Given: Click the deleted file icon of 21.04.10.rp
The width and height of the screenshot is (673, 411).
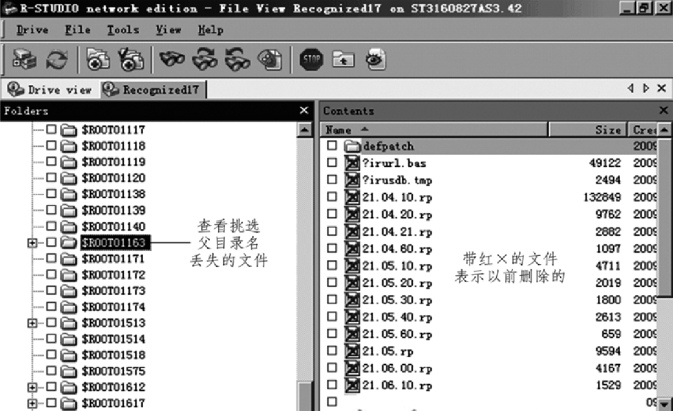Looking at the screenshot, I should pos(352,197).
